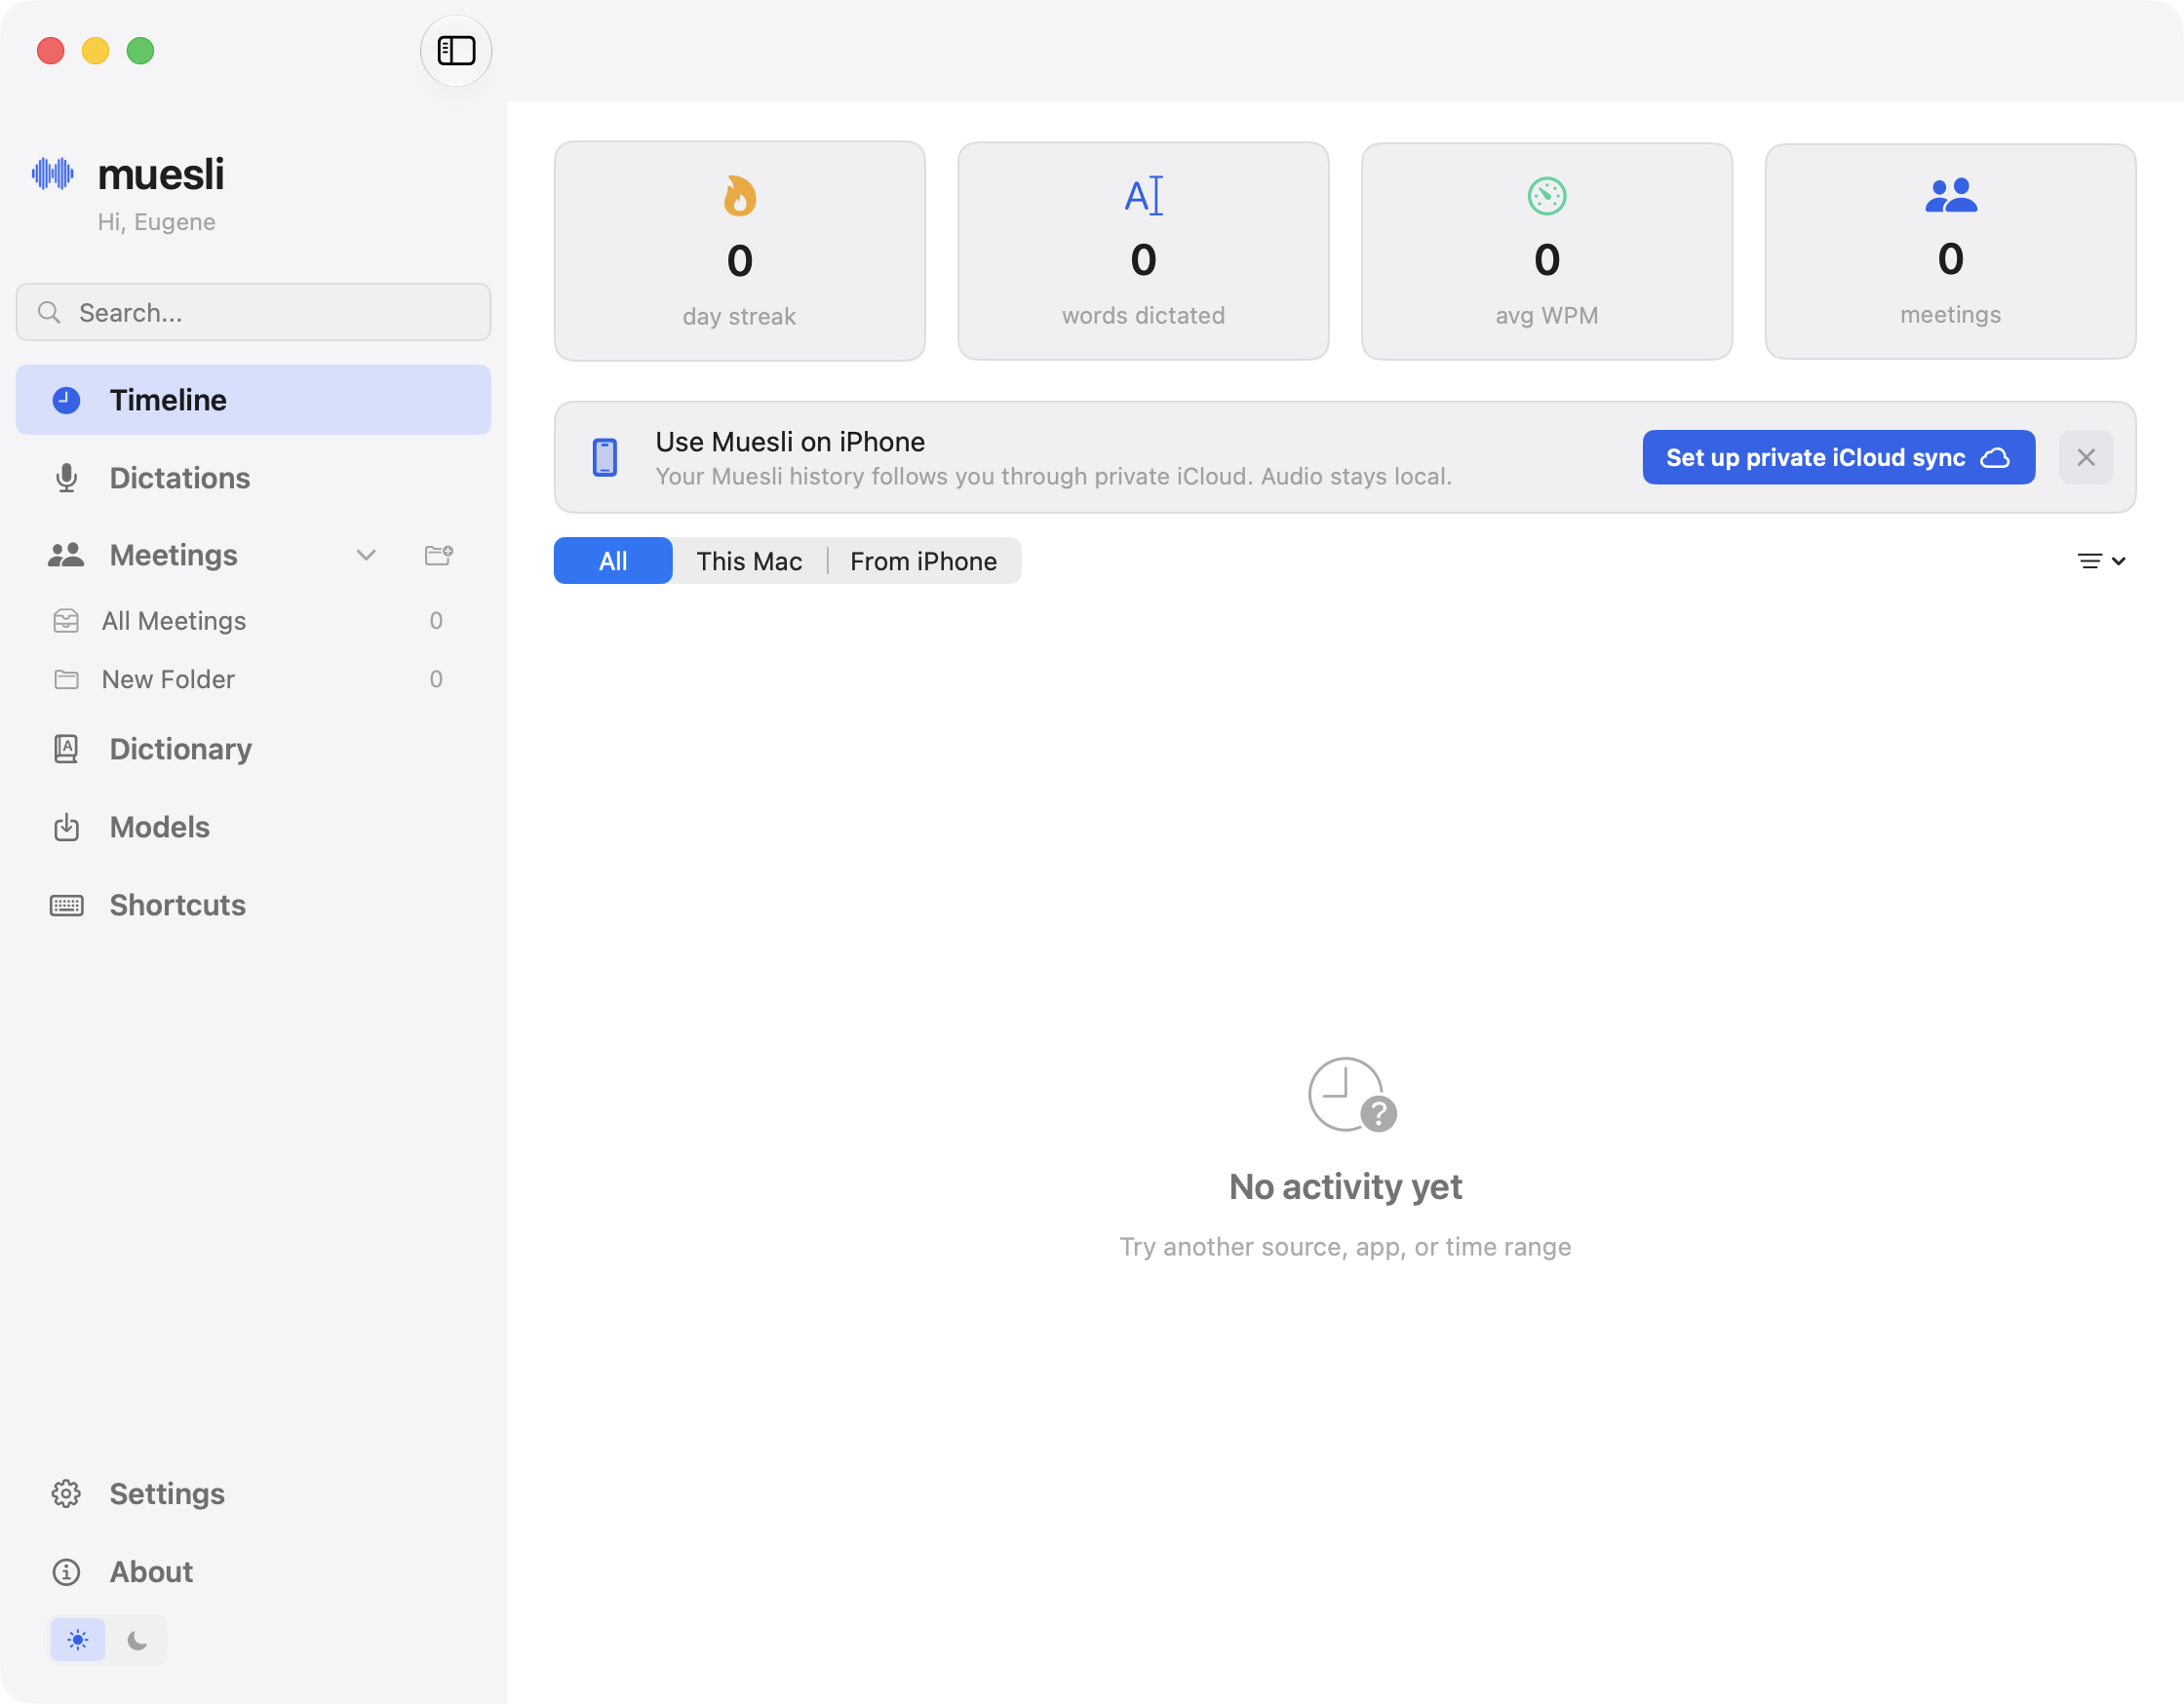The image size is (2184, 1704).
Task: Click the "Use Muesli on iPhone" title
Action: (790, 442)
